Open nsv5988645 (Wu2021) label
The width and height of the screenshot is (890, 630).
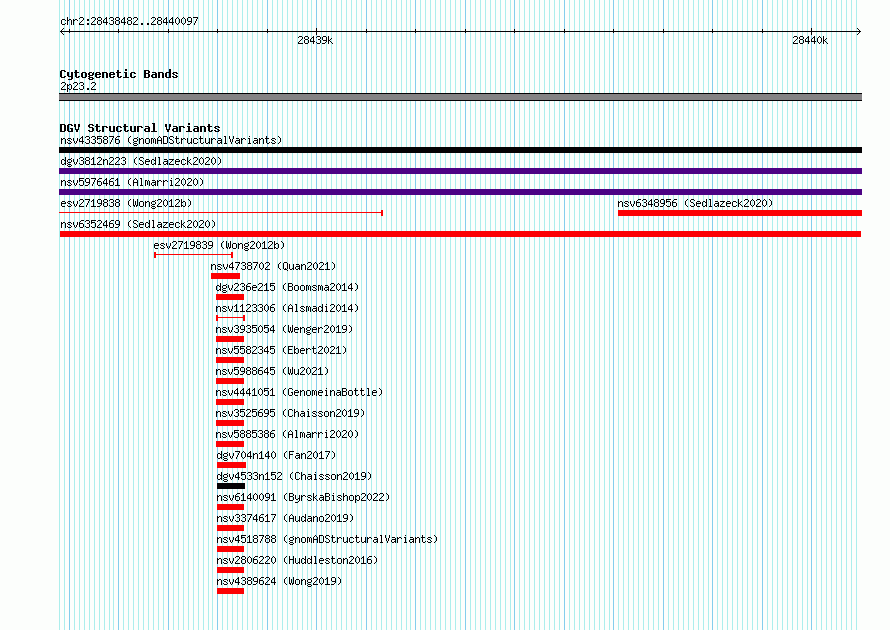coord(272,371)
